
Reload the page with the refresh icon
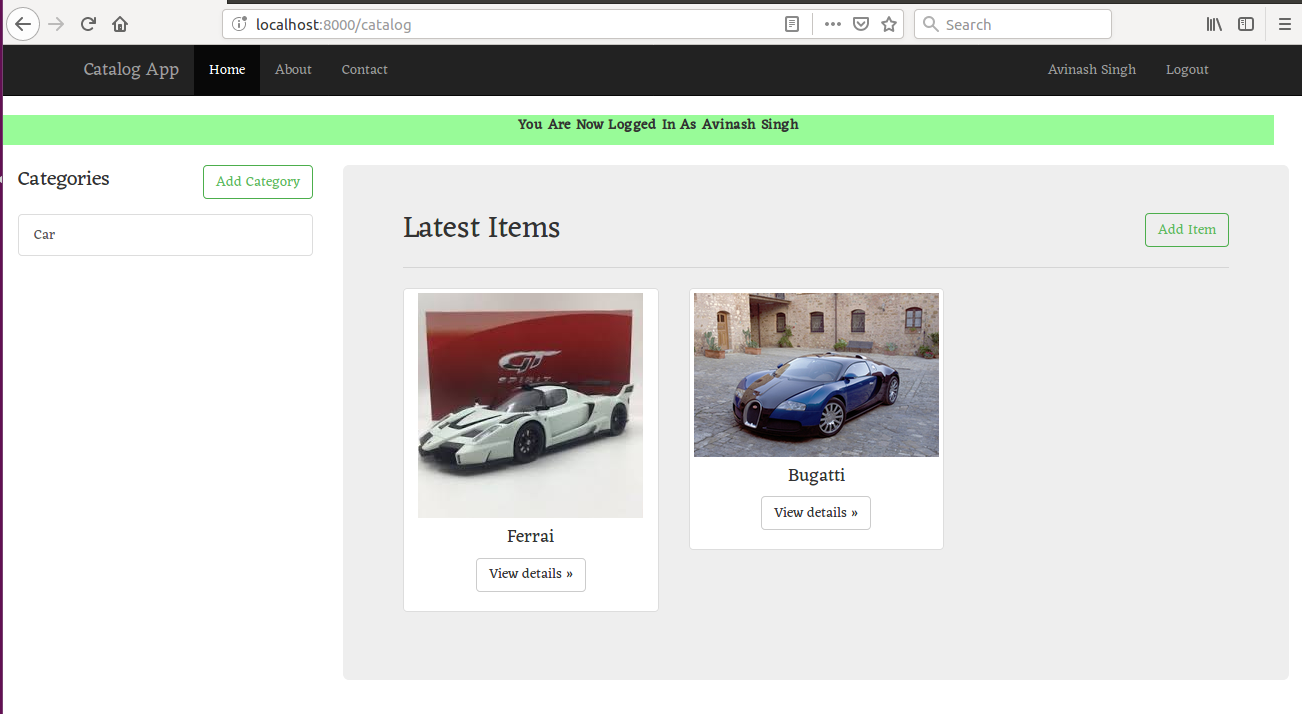click(89, 24)
